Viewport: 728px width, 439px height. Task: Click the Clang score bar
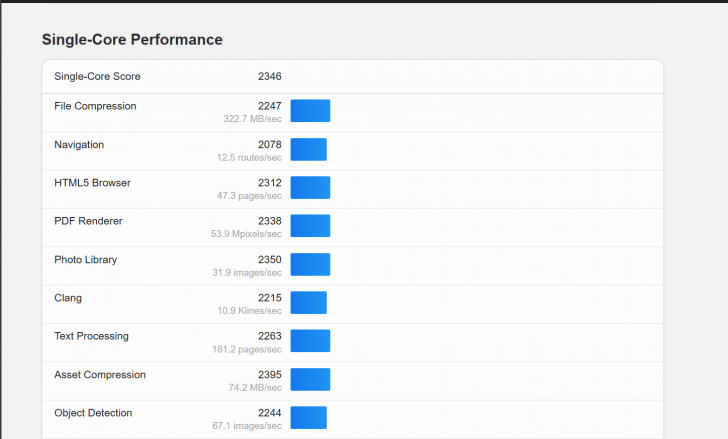point(308,302)
